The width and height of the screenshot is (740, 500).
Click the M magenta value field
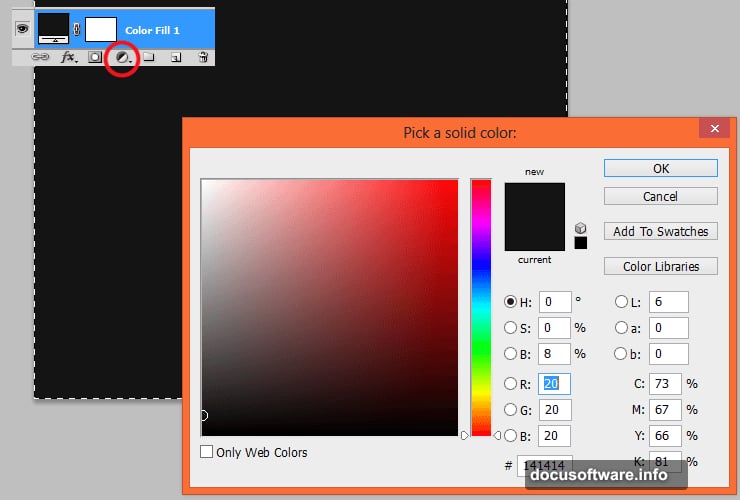[x=665, y=410]
